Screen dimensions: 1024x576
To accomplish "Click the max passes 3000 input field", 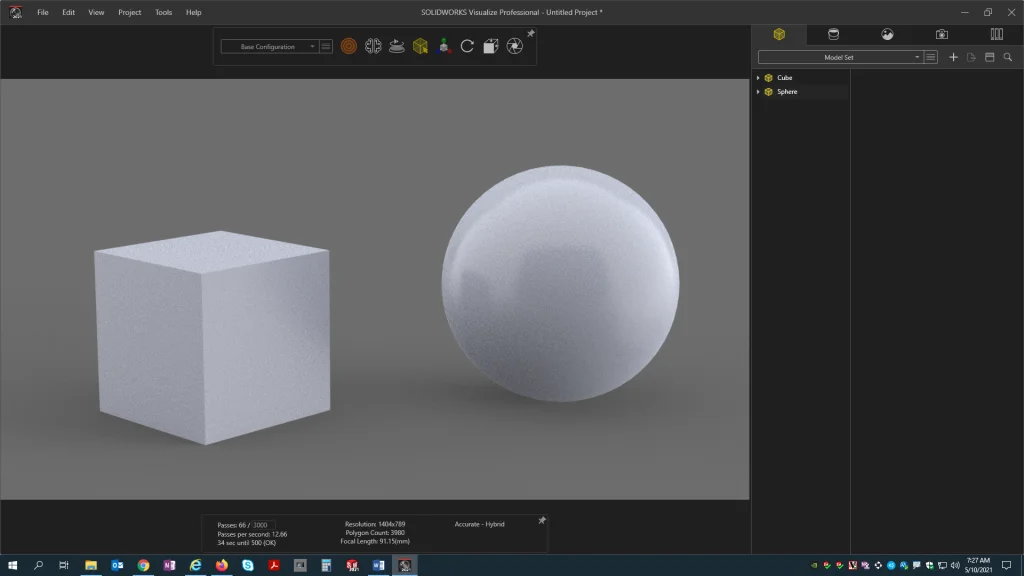I will 262,525.
